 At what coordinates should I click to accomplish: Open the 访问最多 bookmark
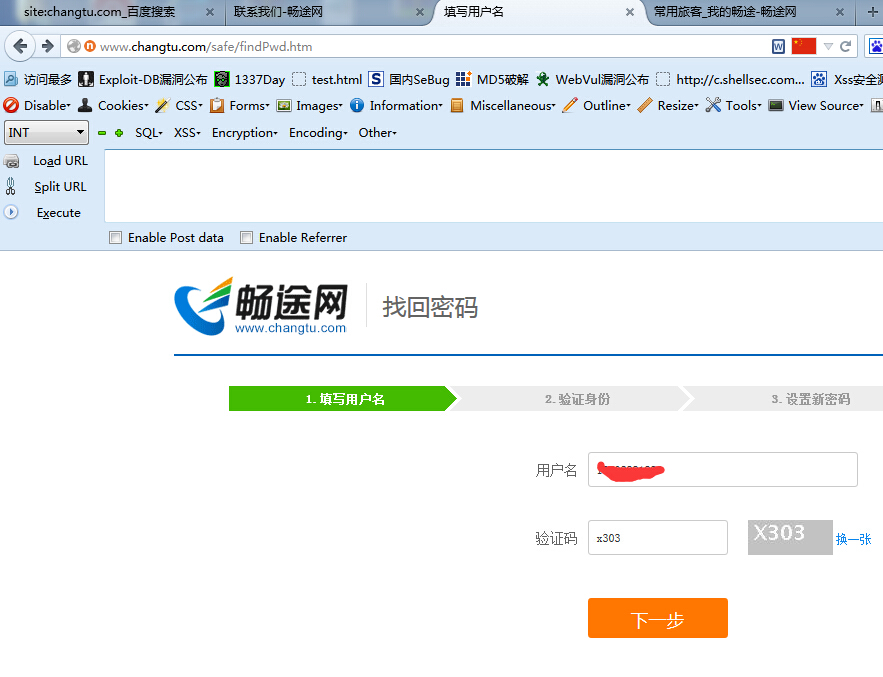[x=38, y=79]
